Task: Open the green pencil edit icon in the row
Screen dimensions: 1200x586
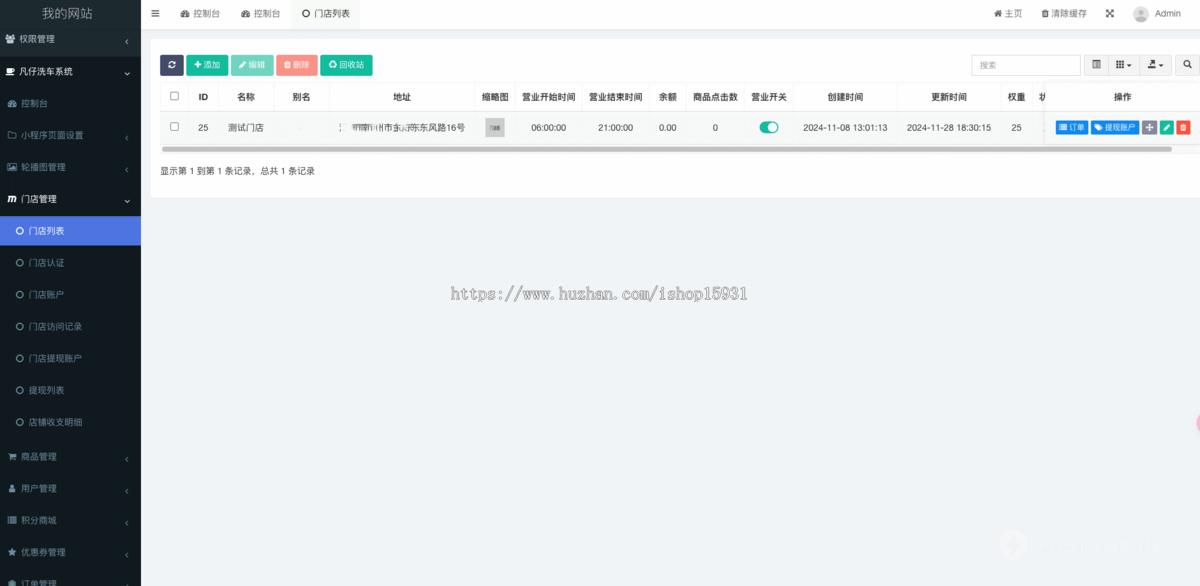Action: point(1166,127)
